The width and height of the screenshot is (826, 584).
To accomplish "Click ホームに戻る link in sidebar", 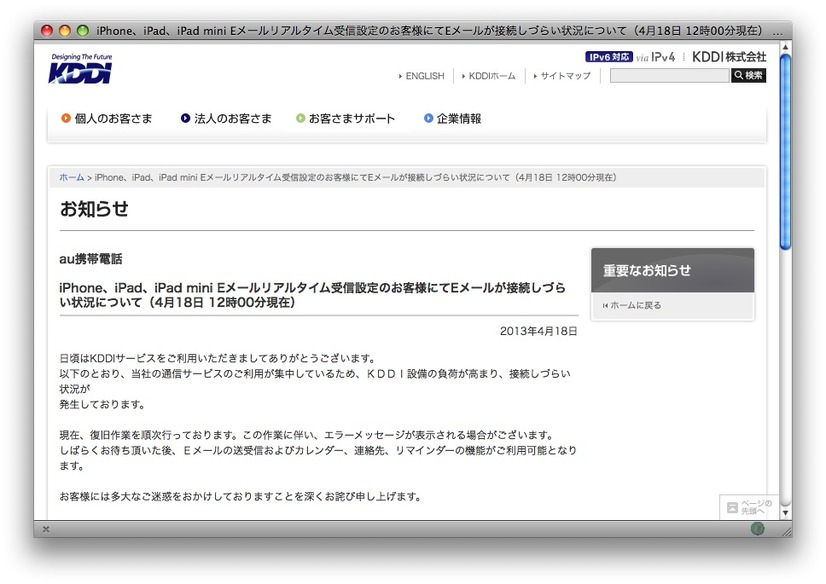I will click(x=635, y=305).
